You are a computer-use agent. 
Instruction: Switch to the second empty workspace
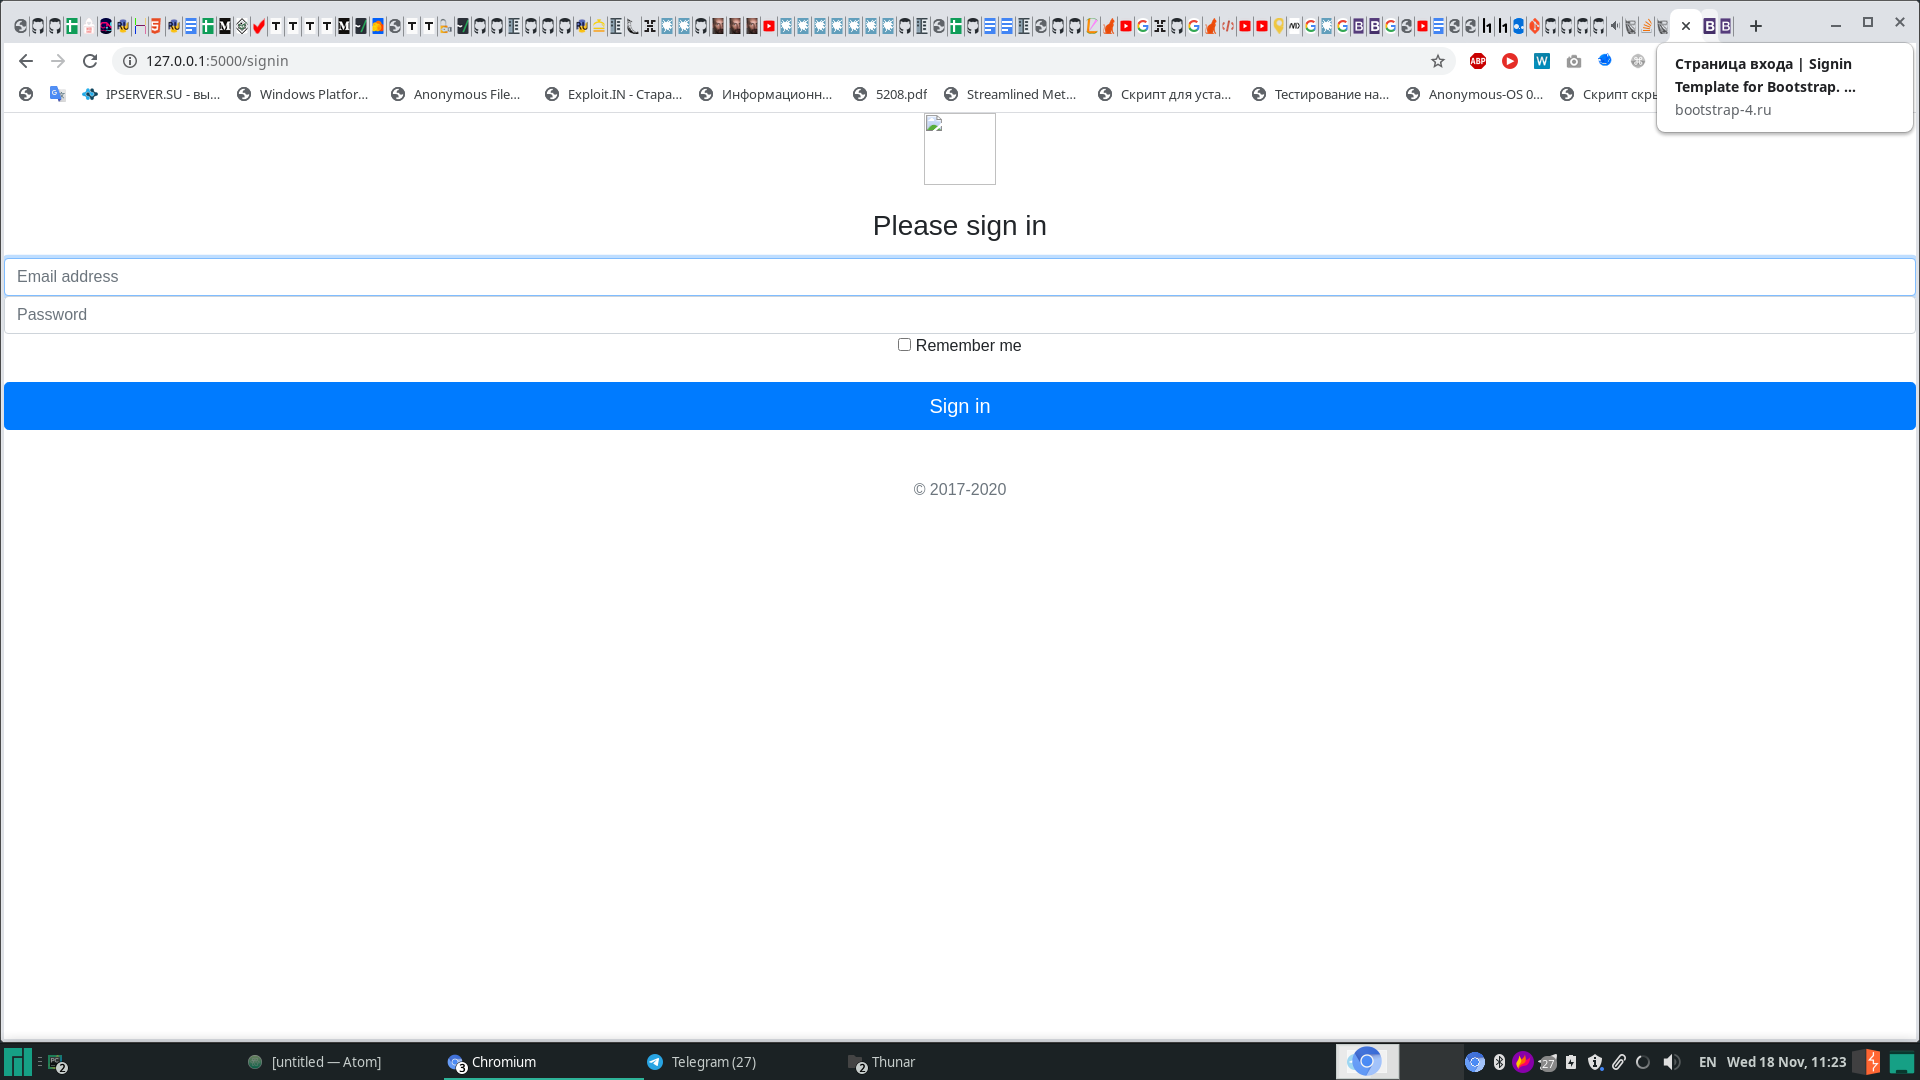pyautogui.click(x=1431, y=1062)
